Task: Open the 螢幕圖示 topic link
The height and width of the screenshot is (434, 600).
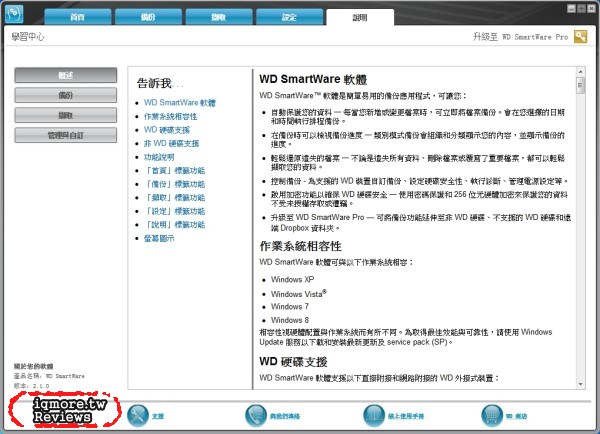Action: pos(159,238)
